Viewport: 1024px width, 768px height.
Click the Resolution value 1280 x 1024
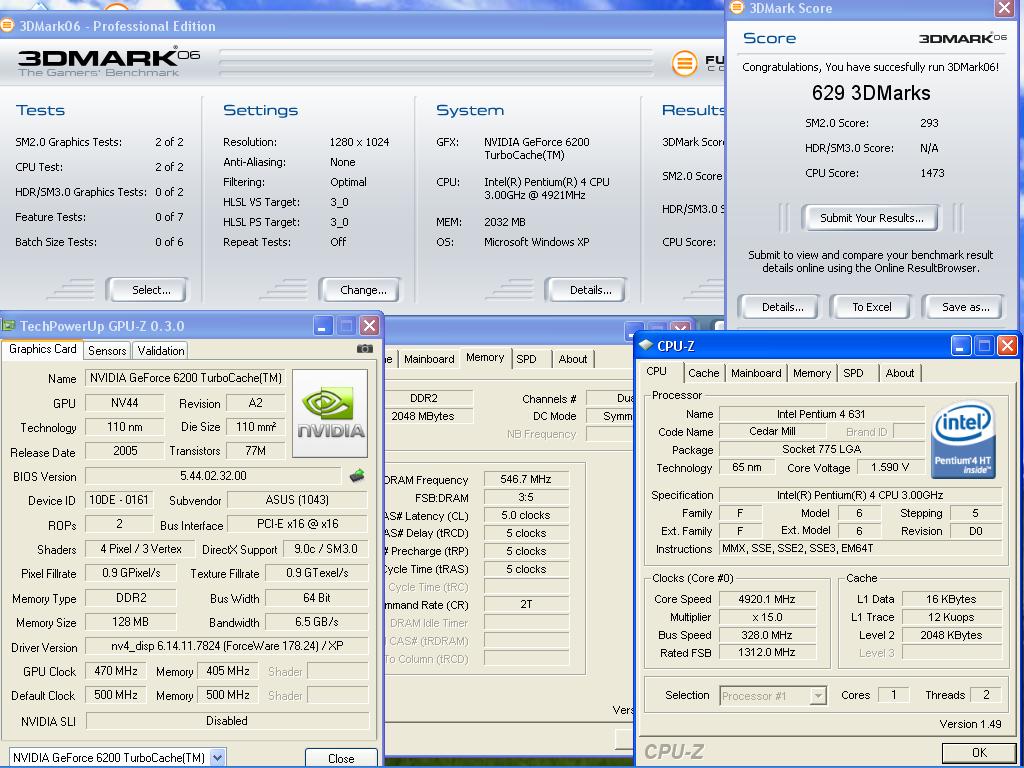click(x=359, y=142)
